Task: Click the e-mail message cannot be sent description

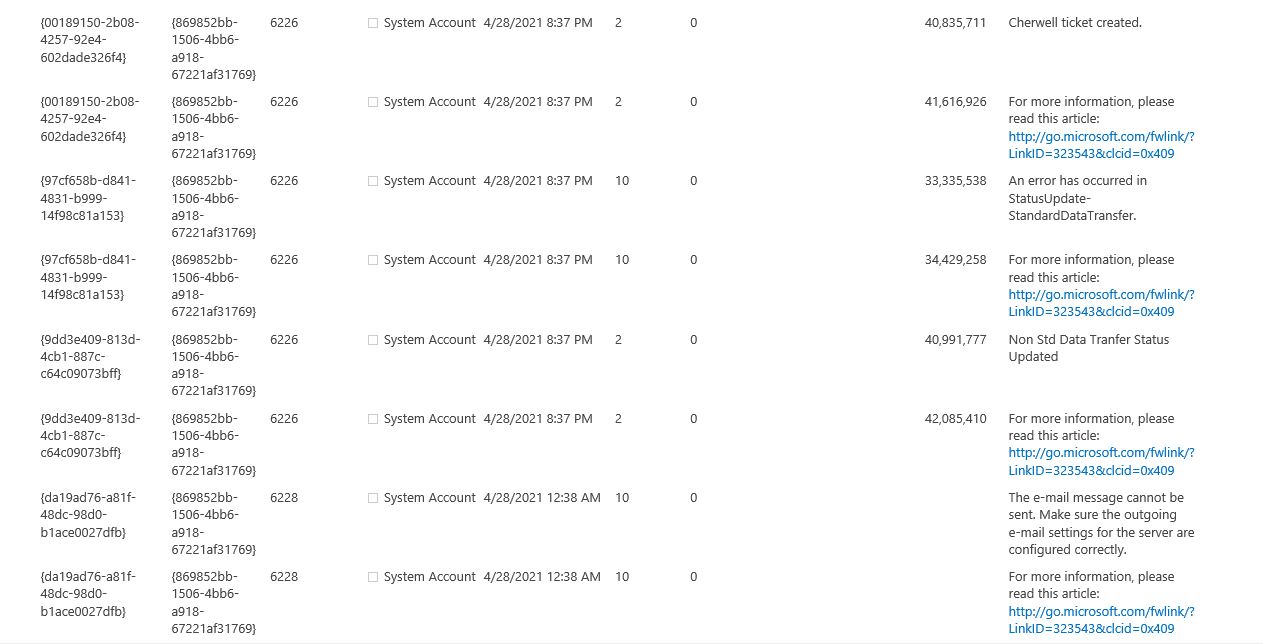Action: tap(1101, 524)
